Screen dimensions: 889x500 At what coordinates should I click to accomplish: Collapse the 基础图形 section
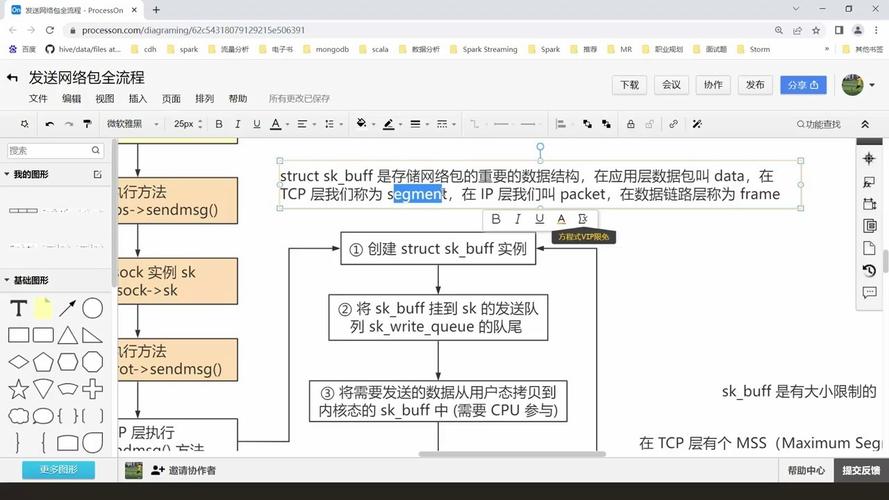pyautogui.click(x=7, y=280)
